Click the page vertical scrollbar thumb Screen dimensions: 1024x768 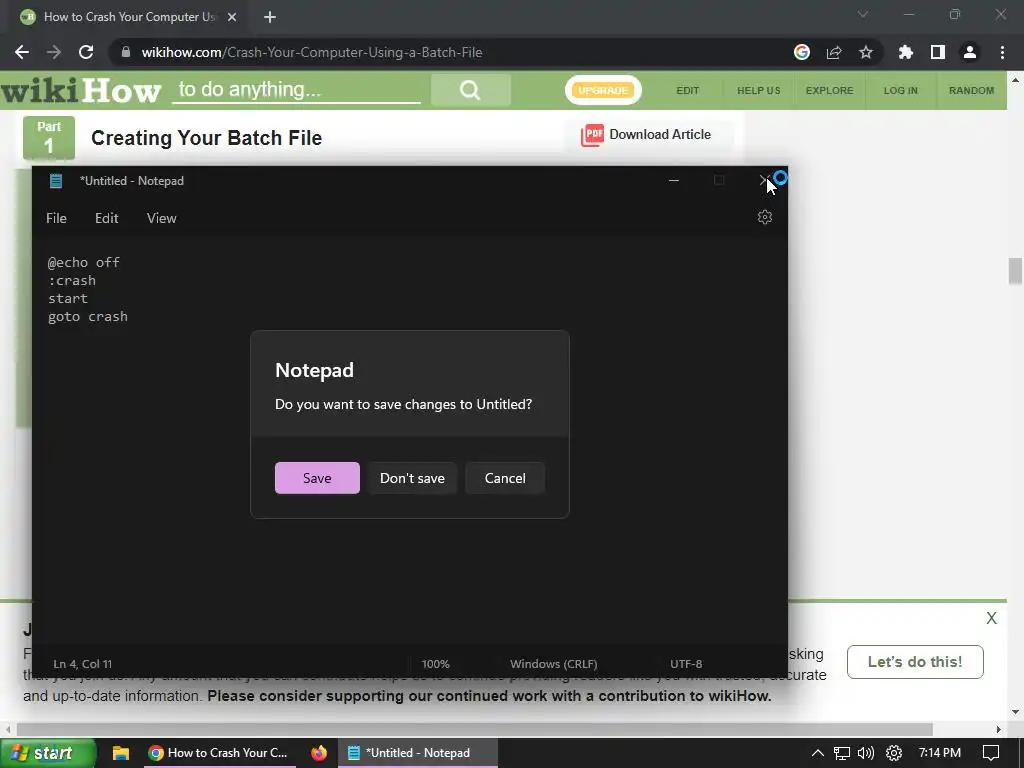point(1016,271)
